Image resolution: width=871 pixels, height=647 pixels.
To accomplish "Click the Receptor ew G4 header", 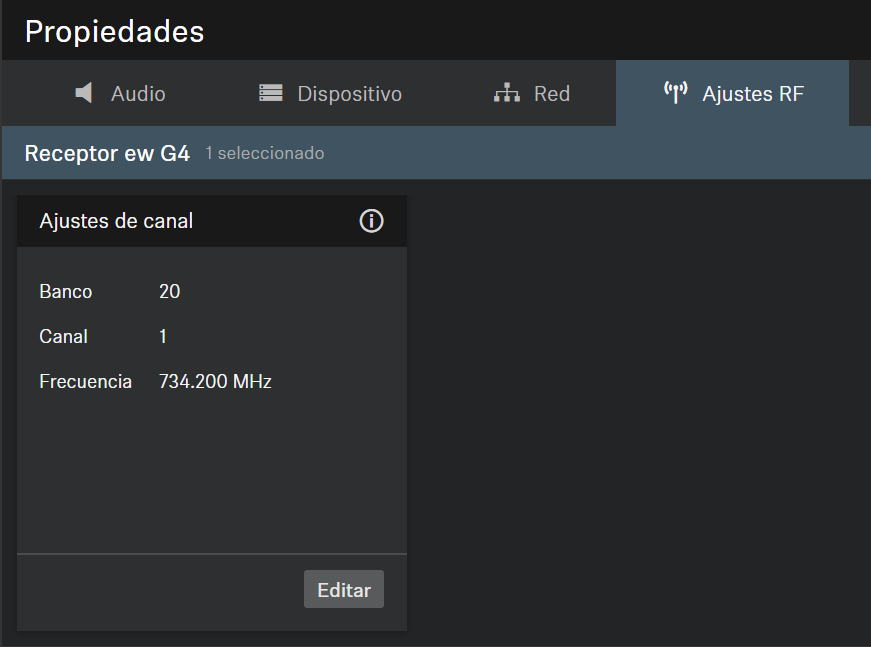I will [107, 154].
